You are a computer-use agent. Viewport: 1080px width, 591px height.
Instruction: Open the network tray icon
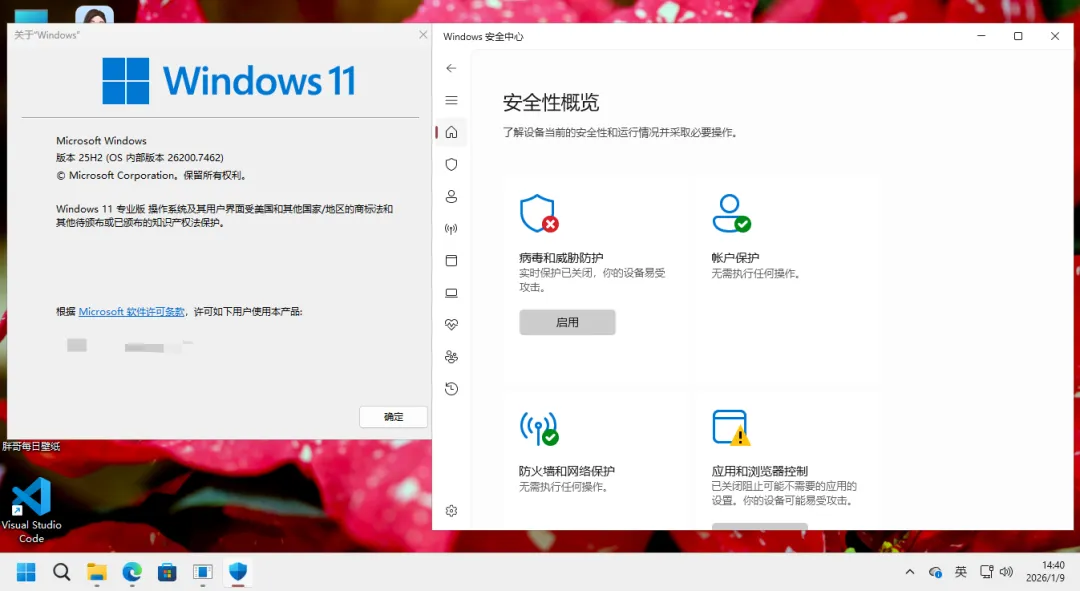click(x=986, y=572)
